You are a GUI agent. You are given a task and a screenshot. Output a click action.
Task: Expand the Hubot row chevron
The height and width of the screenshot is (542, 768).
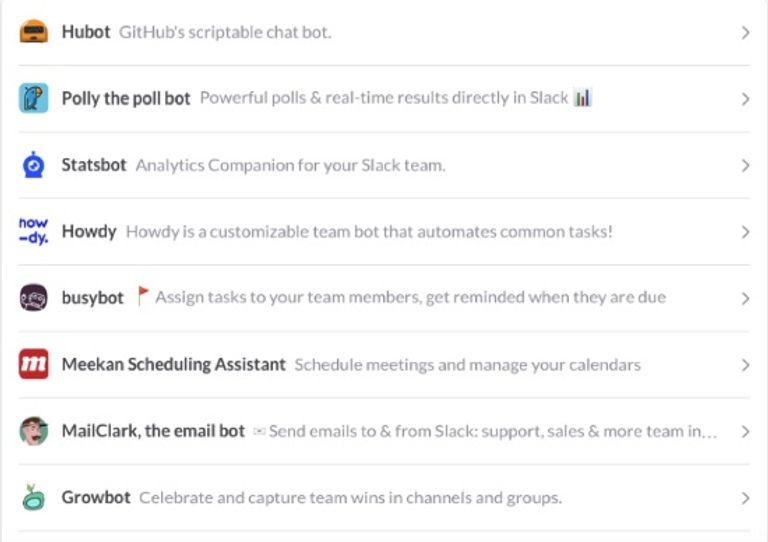[745, 33]
